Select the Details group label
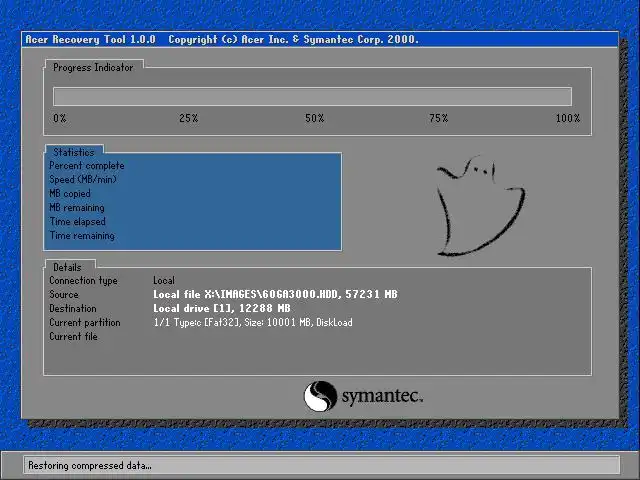 point(67,267)
